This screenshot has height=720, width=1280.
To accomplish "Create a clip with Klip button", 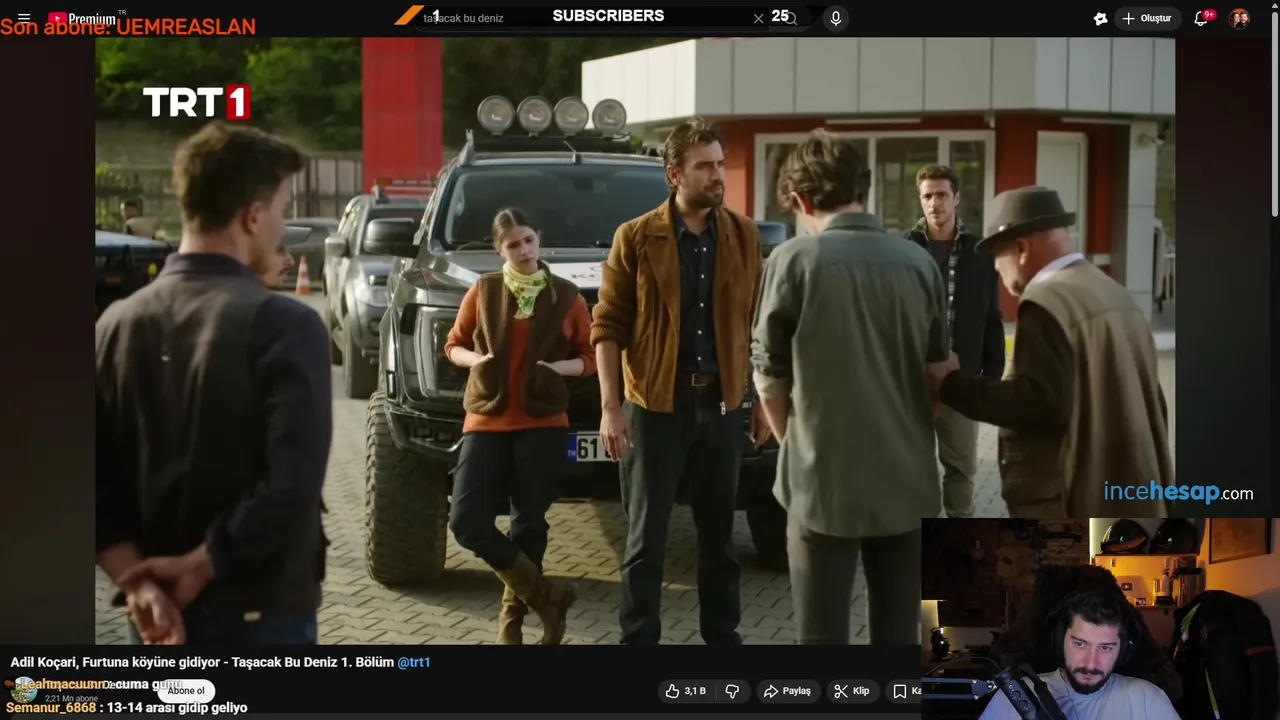I will pyautogui.click(x=852, y=691).
